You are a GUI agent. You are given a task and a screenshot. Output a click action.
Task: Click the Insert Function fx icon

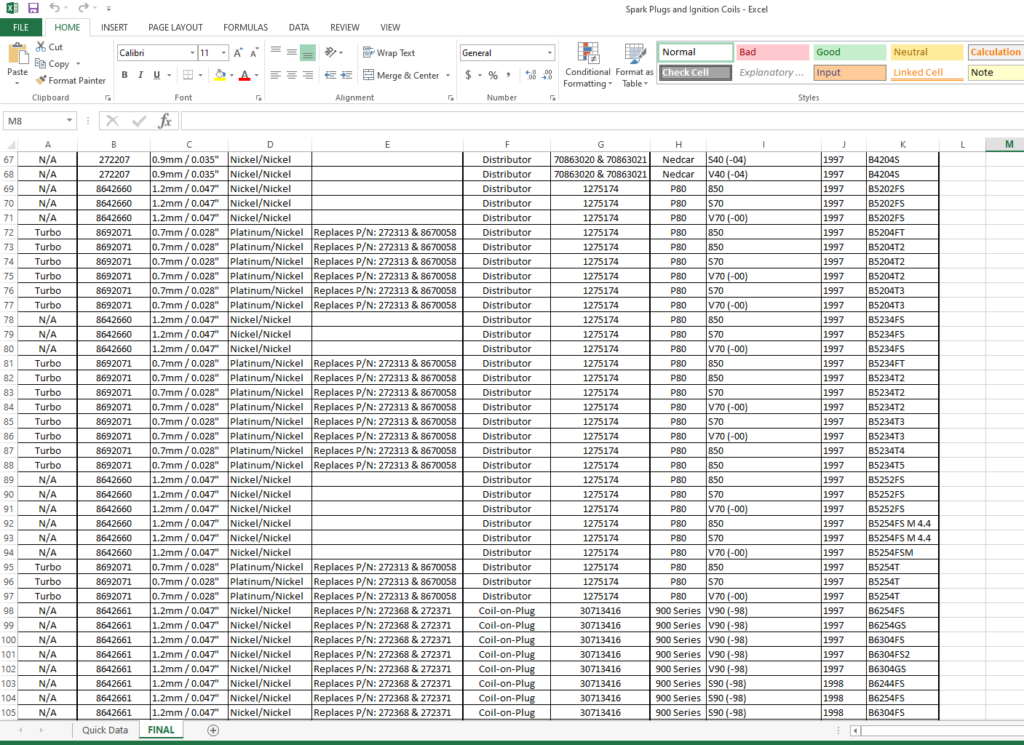(x=165, y=120)
